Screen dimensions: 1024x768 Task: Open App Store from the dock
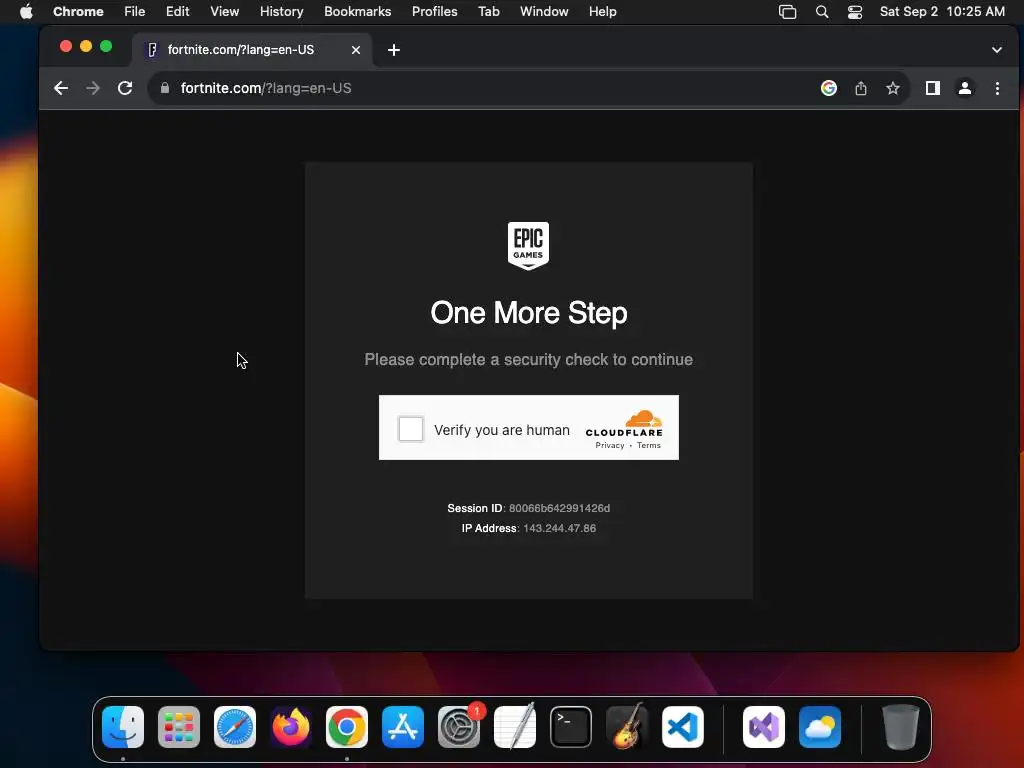tap(403, 727)
